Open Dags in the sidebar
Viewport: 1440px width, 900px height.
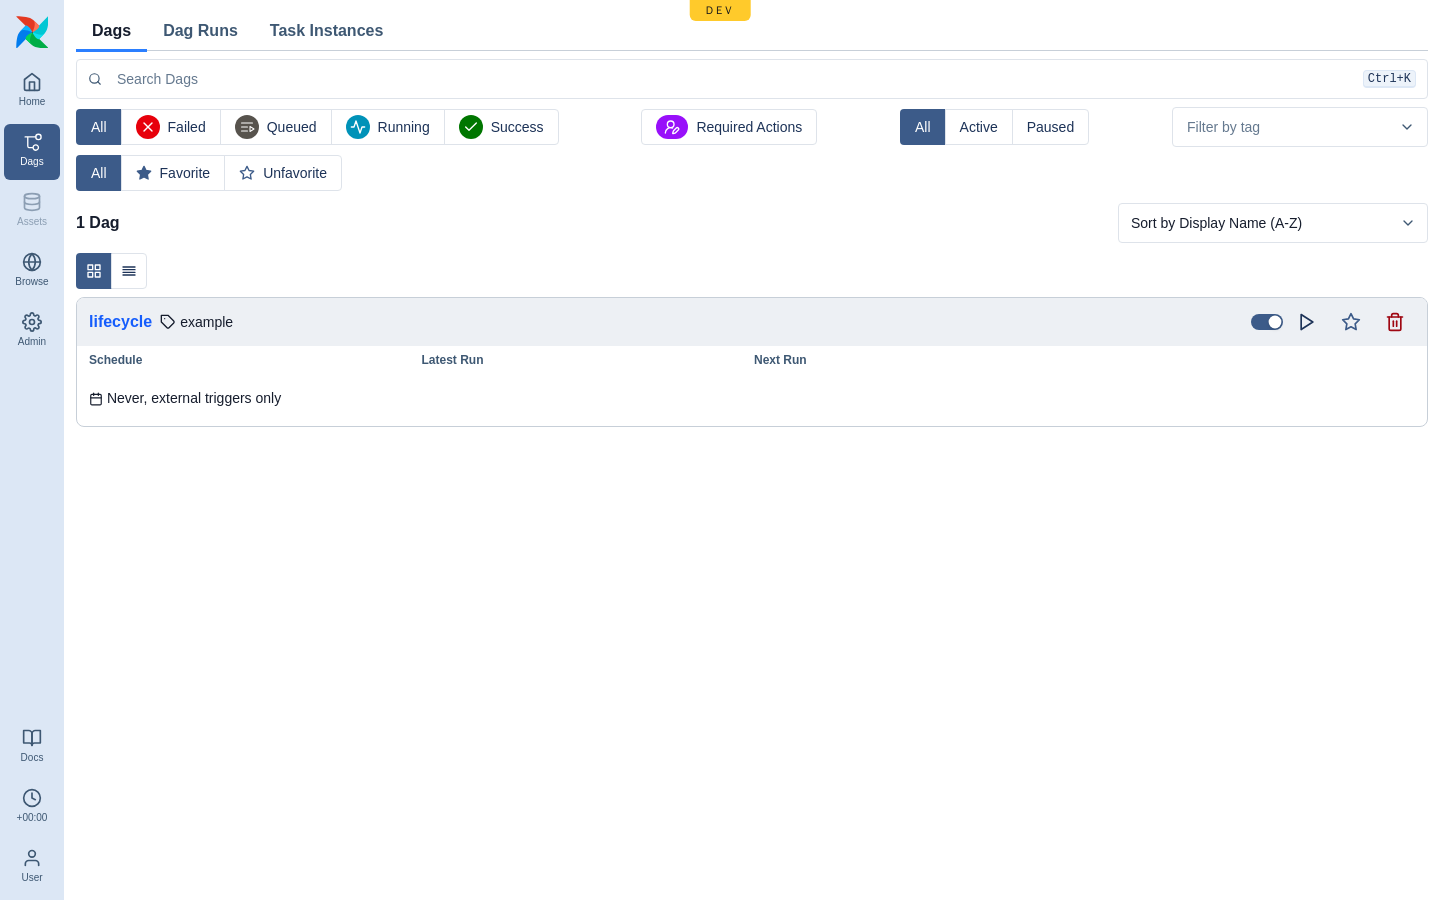32,152
